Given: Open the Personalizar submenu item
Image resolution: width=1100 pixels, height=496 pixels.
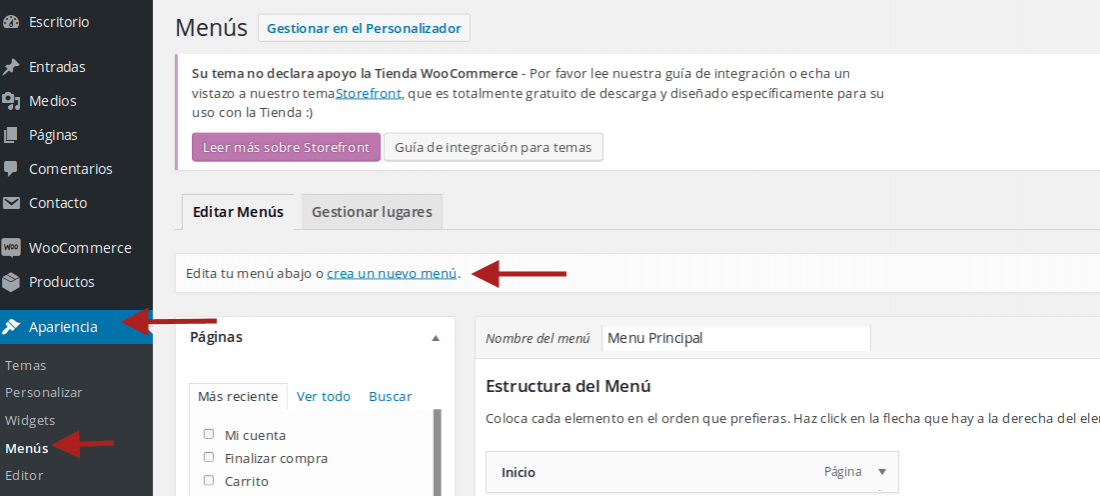Looking at the screenshot, I should click(x=43, y=393).
